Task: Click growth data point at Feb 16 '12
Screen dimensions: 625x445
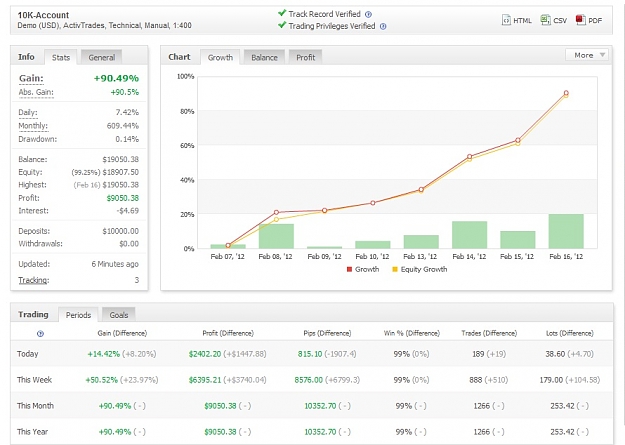Action: tap(566, 93)
